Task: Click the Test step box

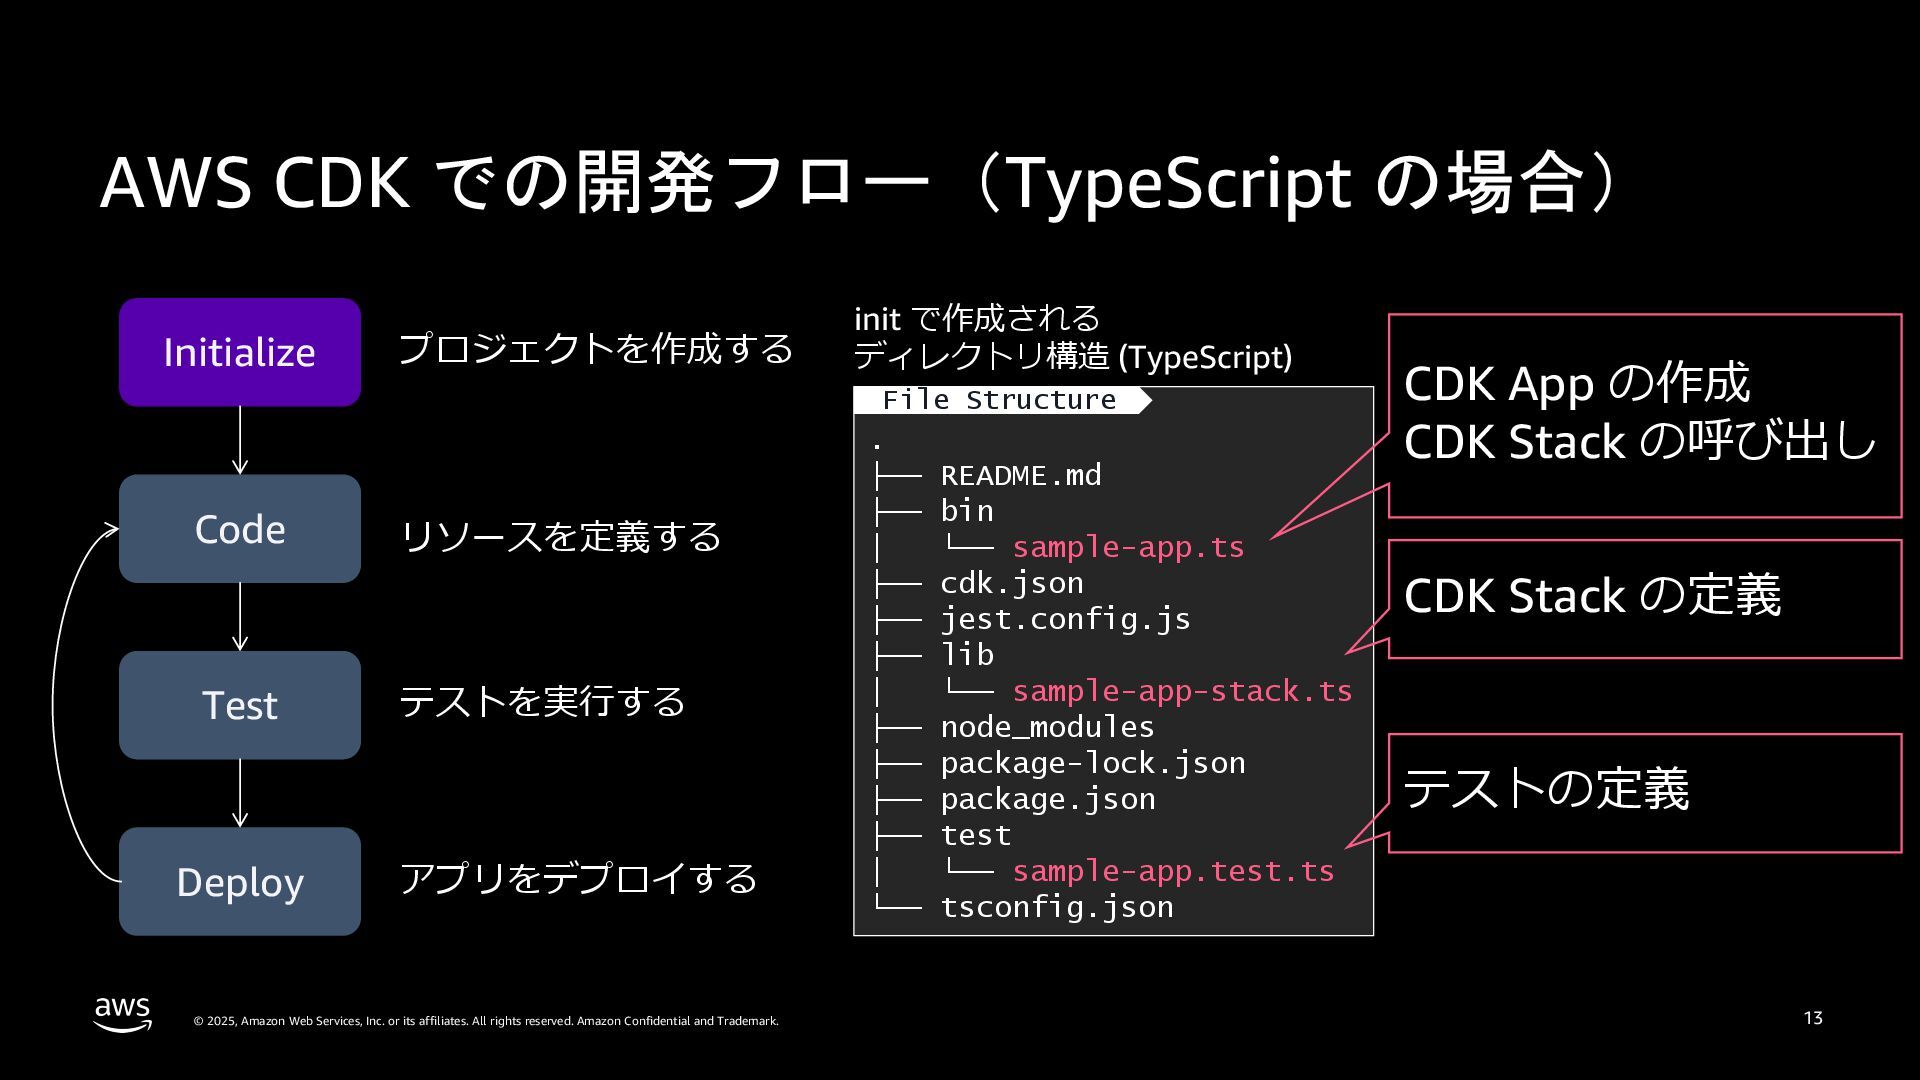Action: (240, 705)
